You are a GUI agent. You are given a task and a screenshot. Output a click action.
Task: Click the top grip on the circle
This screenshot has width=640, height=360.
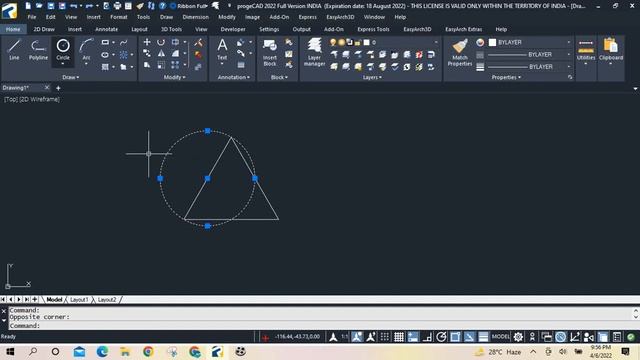point(208,131)
